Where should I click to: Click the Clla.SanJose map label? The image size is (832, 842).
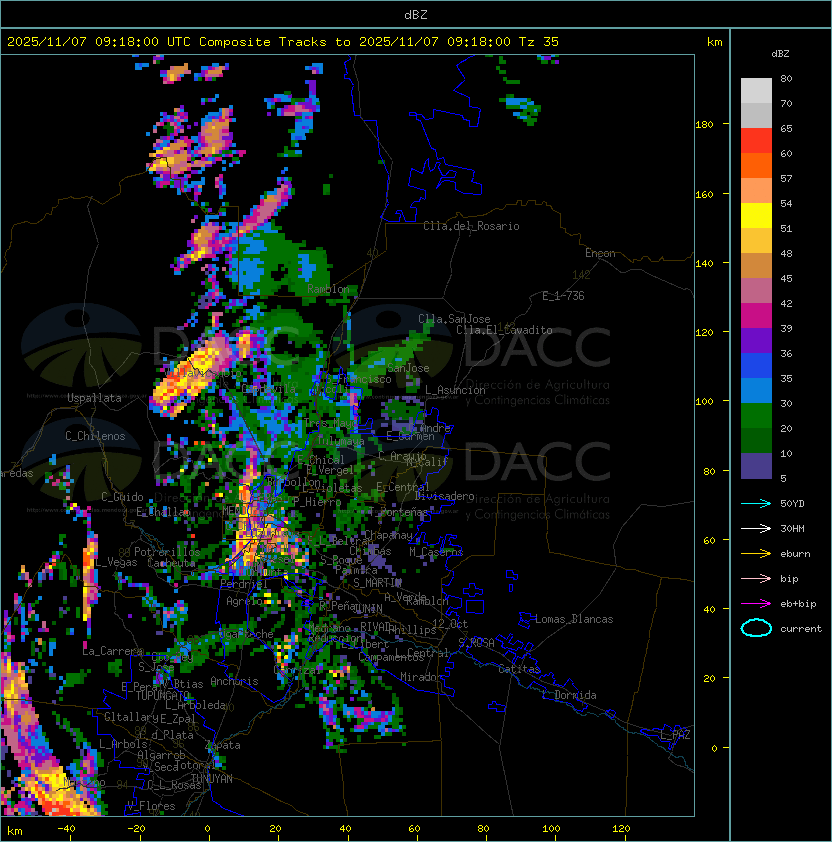pos(454,319)
